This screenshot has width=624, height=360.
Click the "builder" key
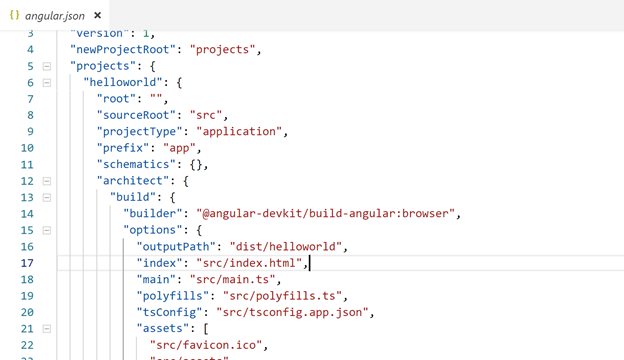[153, 214]
